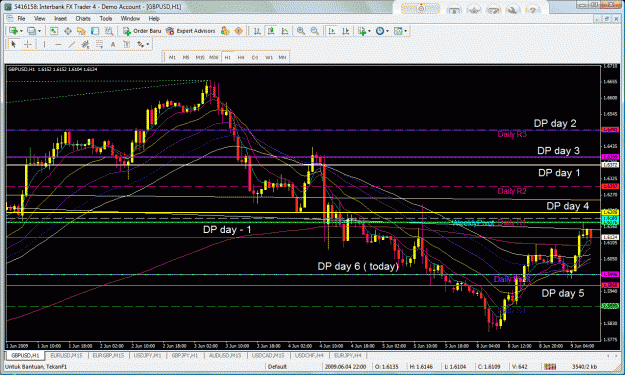Expand the Profiles dropdown arrow
This screenshot has height=375, width=625.
pyautogui.click(x=39, y=31)
